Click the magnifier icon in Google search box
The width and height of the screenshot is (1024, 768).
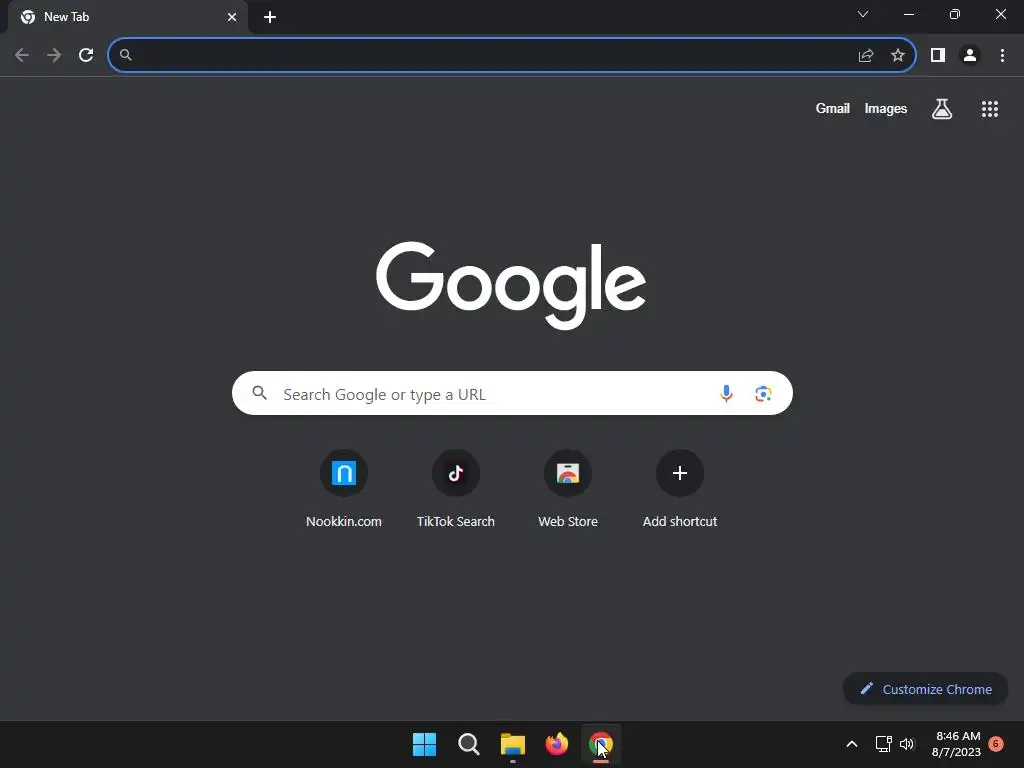259,393
